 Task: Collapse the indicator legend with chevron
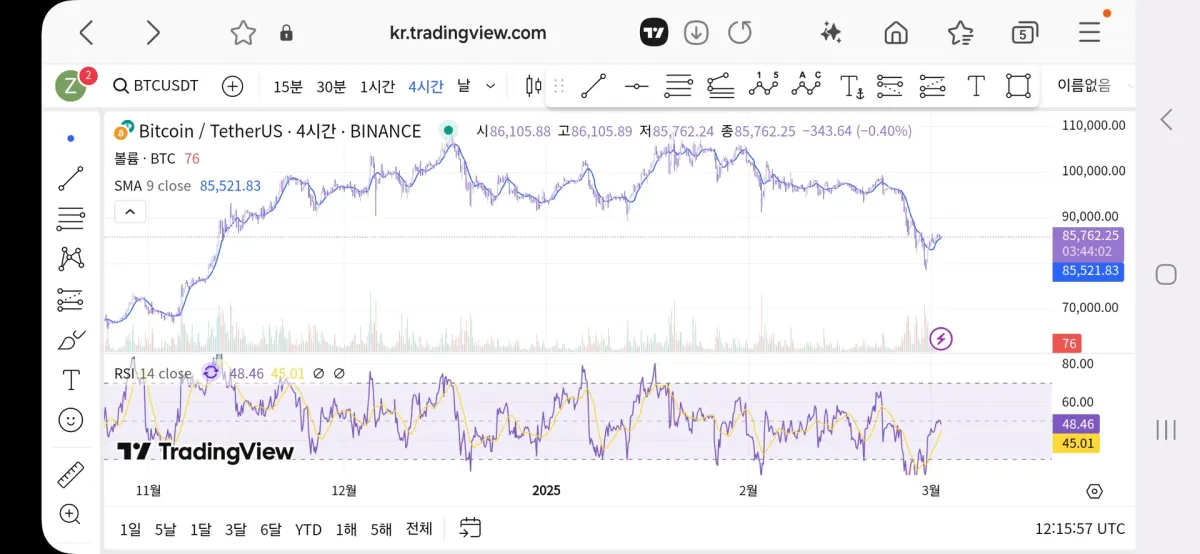pos(130,211)
